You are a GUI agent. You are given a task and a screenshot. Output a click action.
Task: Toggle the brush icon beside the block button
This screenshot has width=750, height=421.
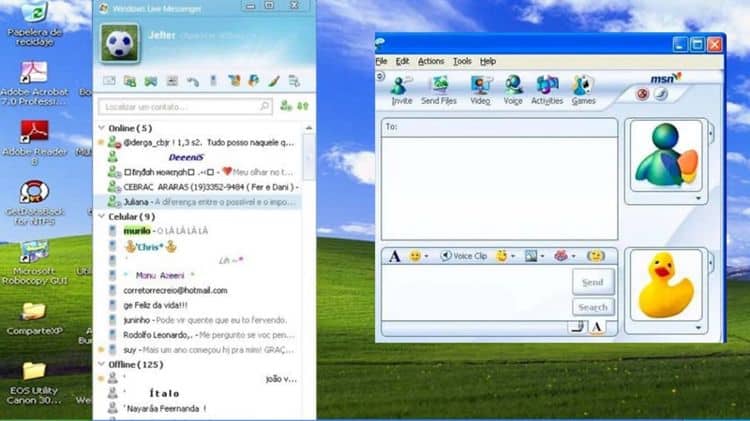point(661,94)
